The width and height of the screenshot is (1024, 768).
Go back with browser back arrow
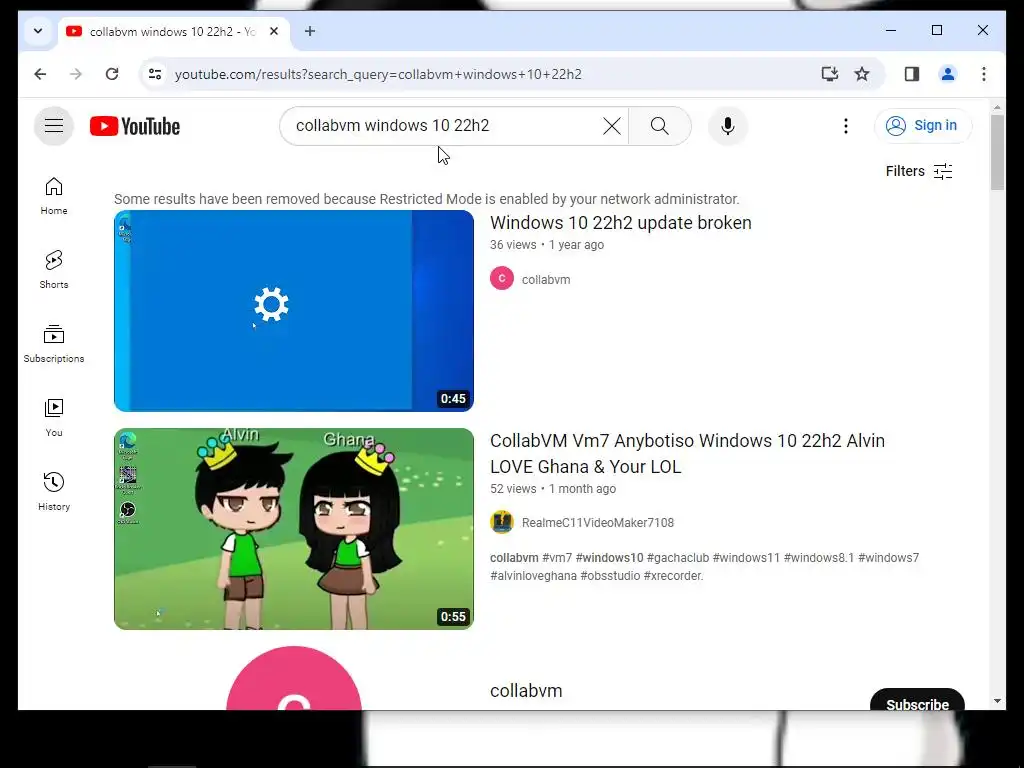40,74
